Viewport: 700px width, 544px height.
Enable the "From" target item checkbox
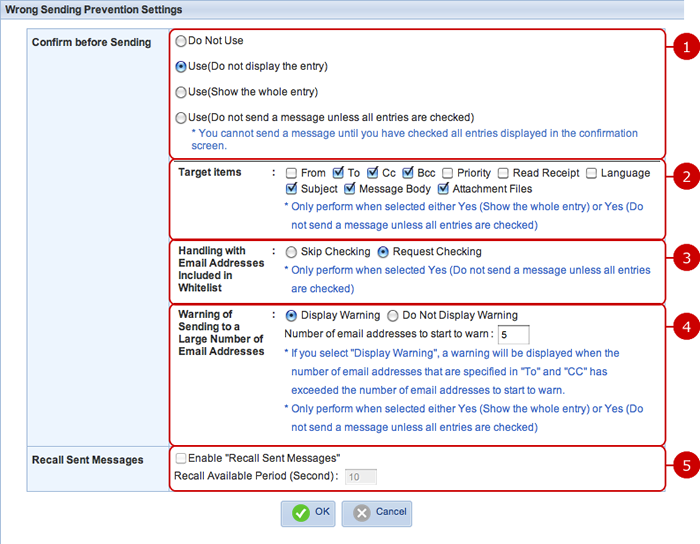[x=291, y=173]
